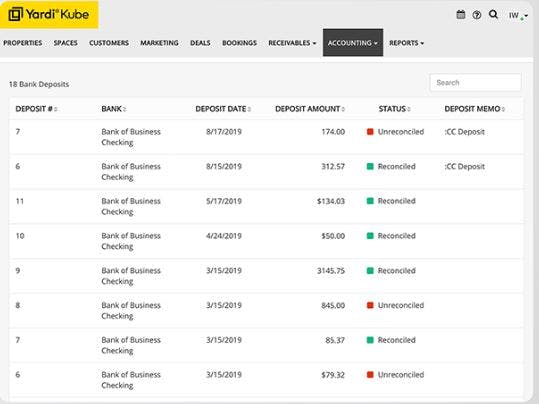Screen dimensions: 539x404
Task: Click the help question mark icon
Action: (x=477, y=15)
